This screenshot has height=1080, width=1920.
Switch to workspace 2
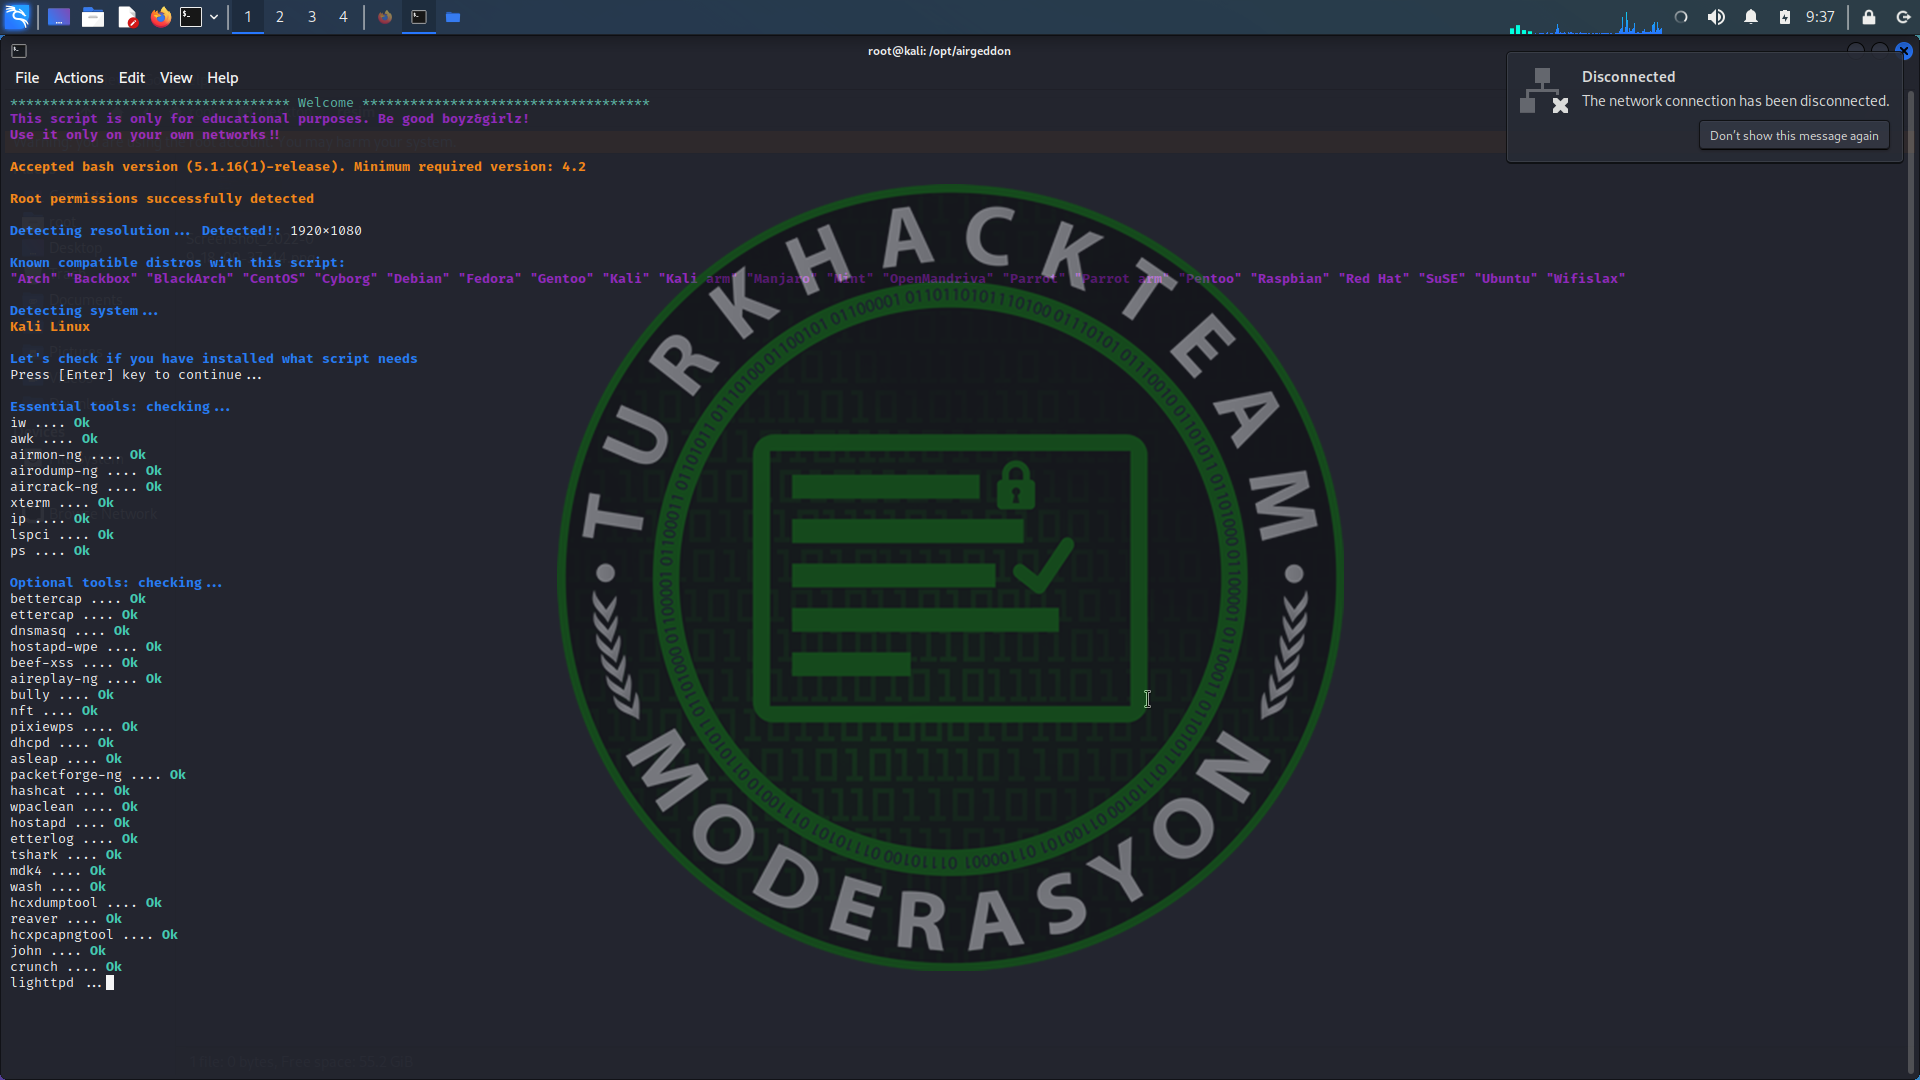tap(280, 17)
